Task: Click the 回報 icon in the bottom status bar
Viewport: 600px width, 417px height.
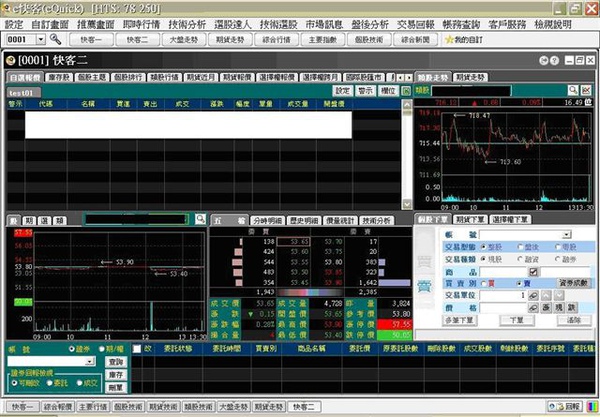Action: [x=565, y=406]
